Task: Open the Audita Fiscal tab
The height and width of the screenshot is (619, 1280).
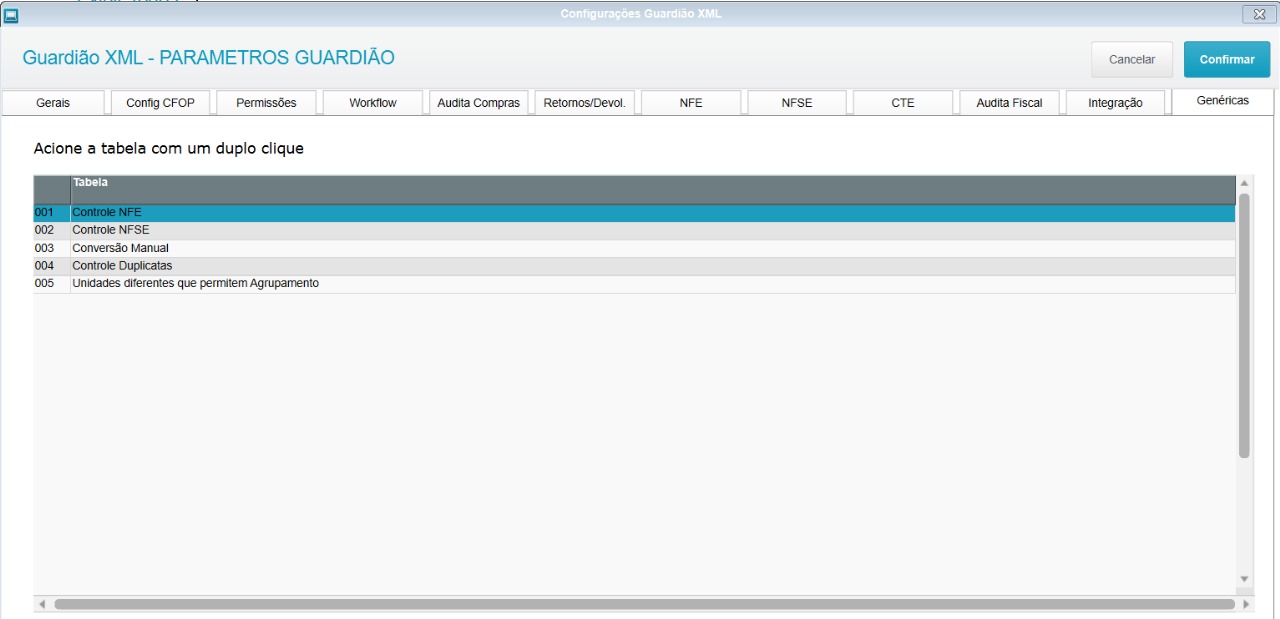Action: point(1009,103)
